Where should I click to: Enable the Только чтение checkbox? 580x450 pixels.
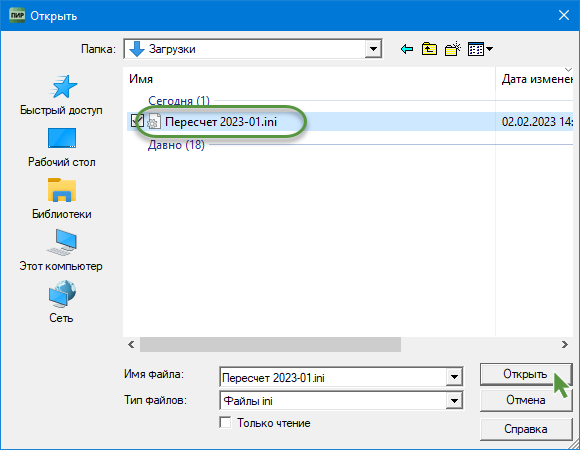(x=225, y=423)
